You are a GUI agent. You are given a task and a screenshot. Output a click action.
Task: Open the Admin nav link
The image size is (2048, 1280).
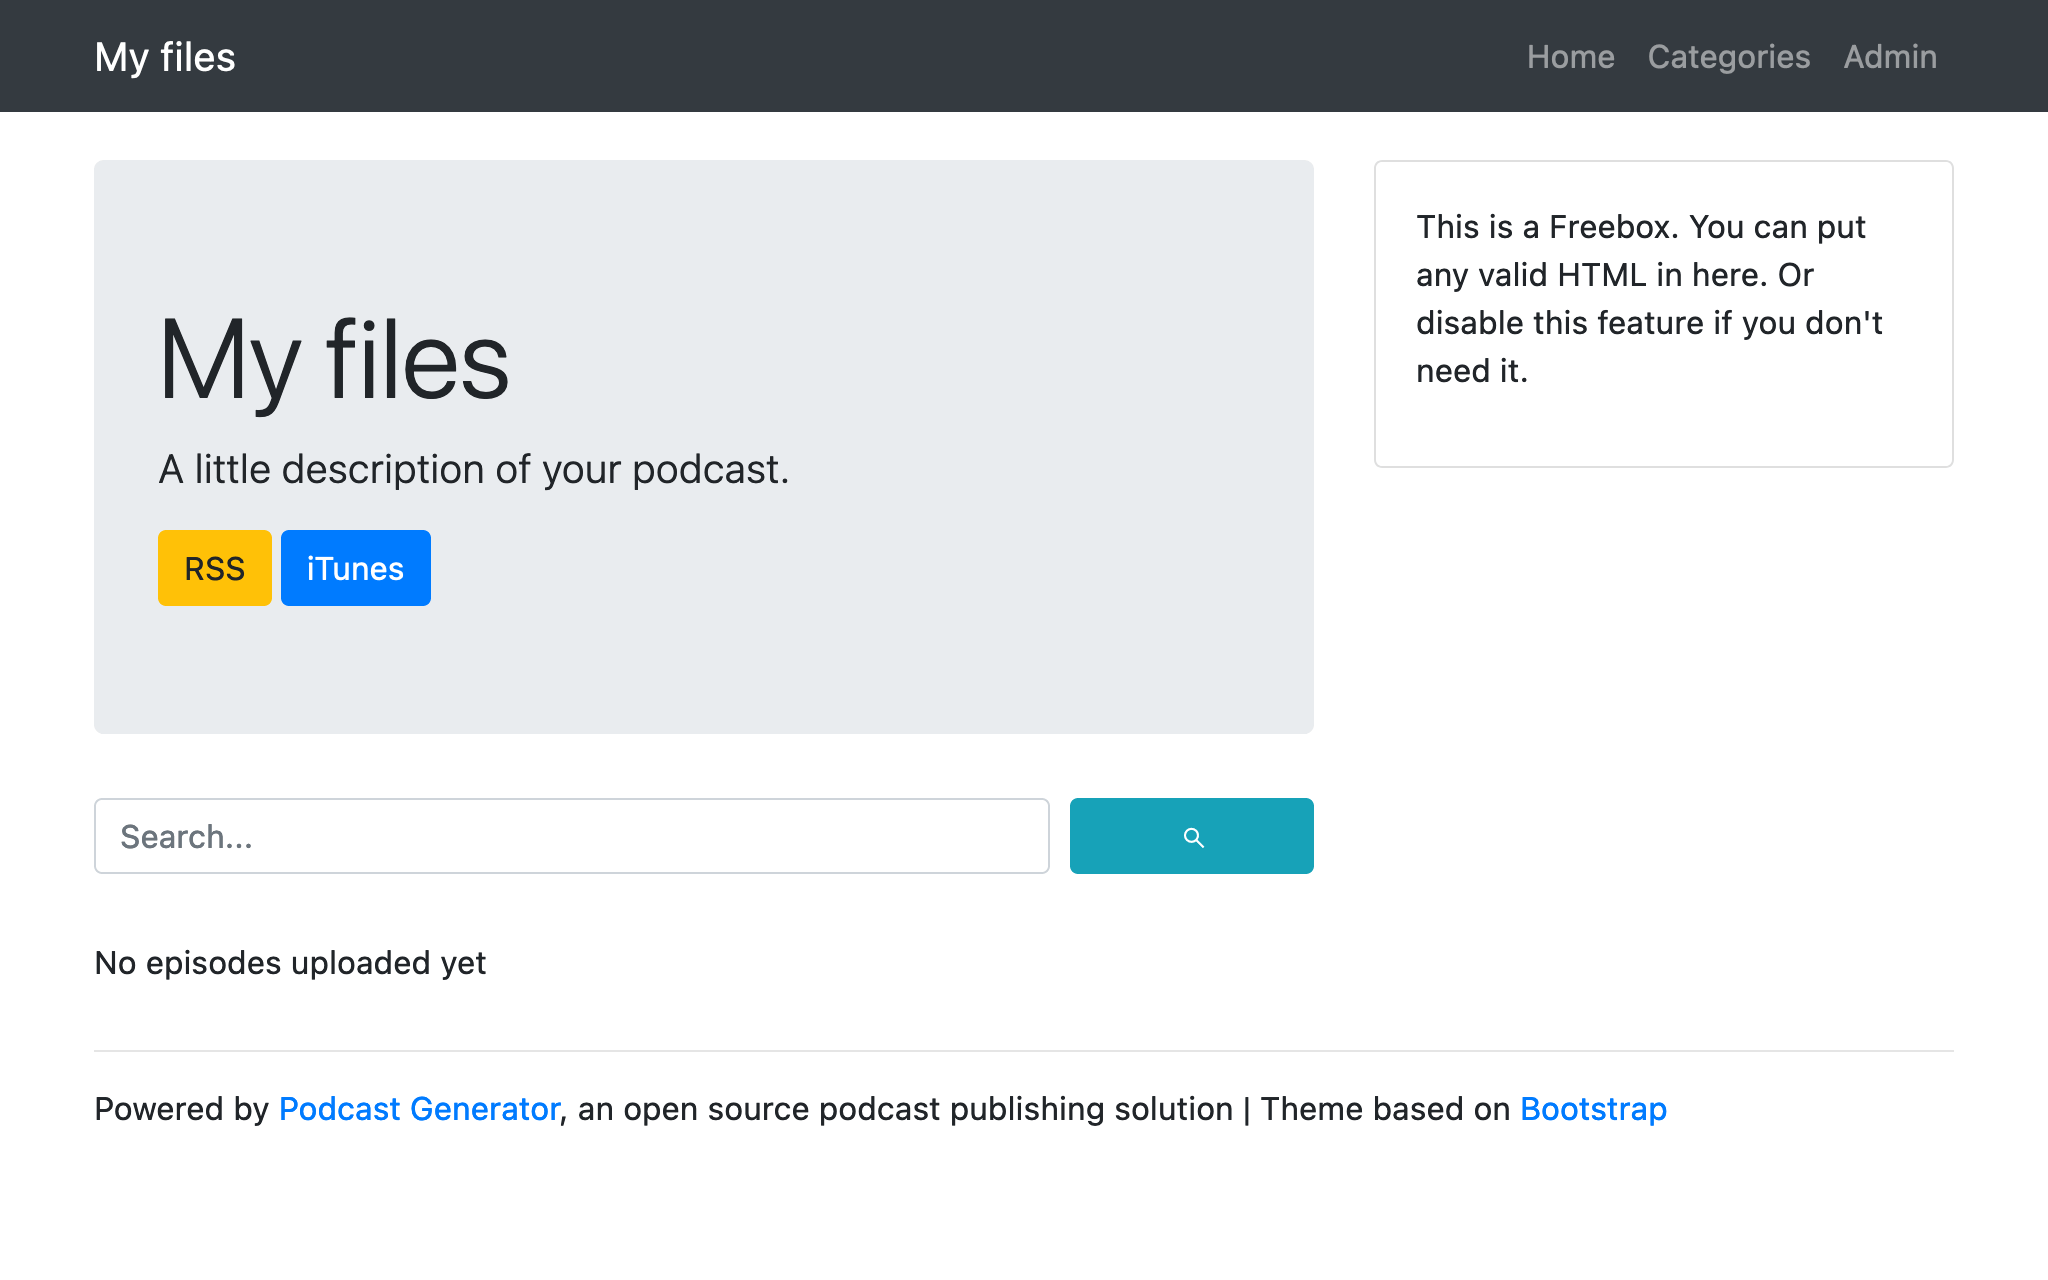[x=1889, y=57]
